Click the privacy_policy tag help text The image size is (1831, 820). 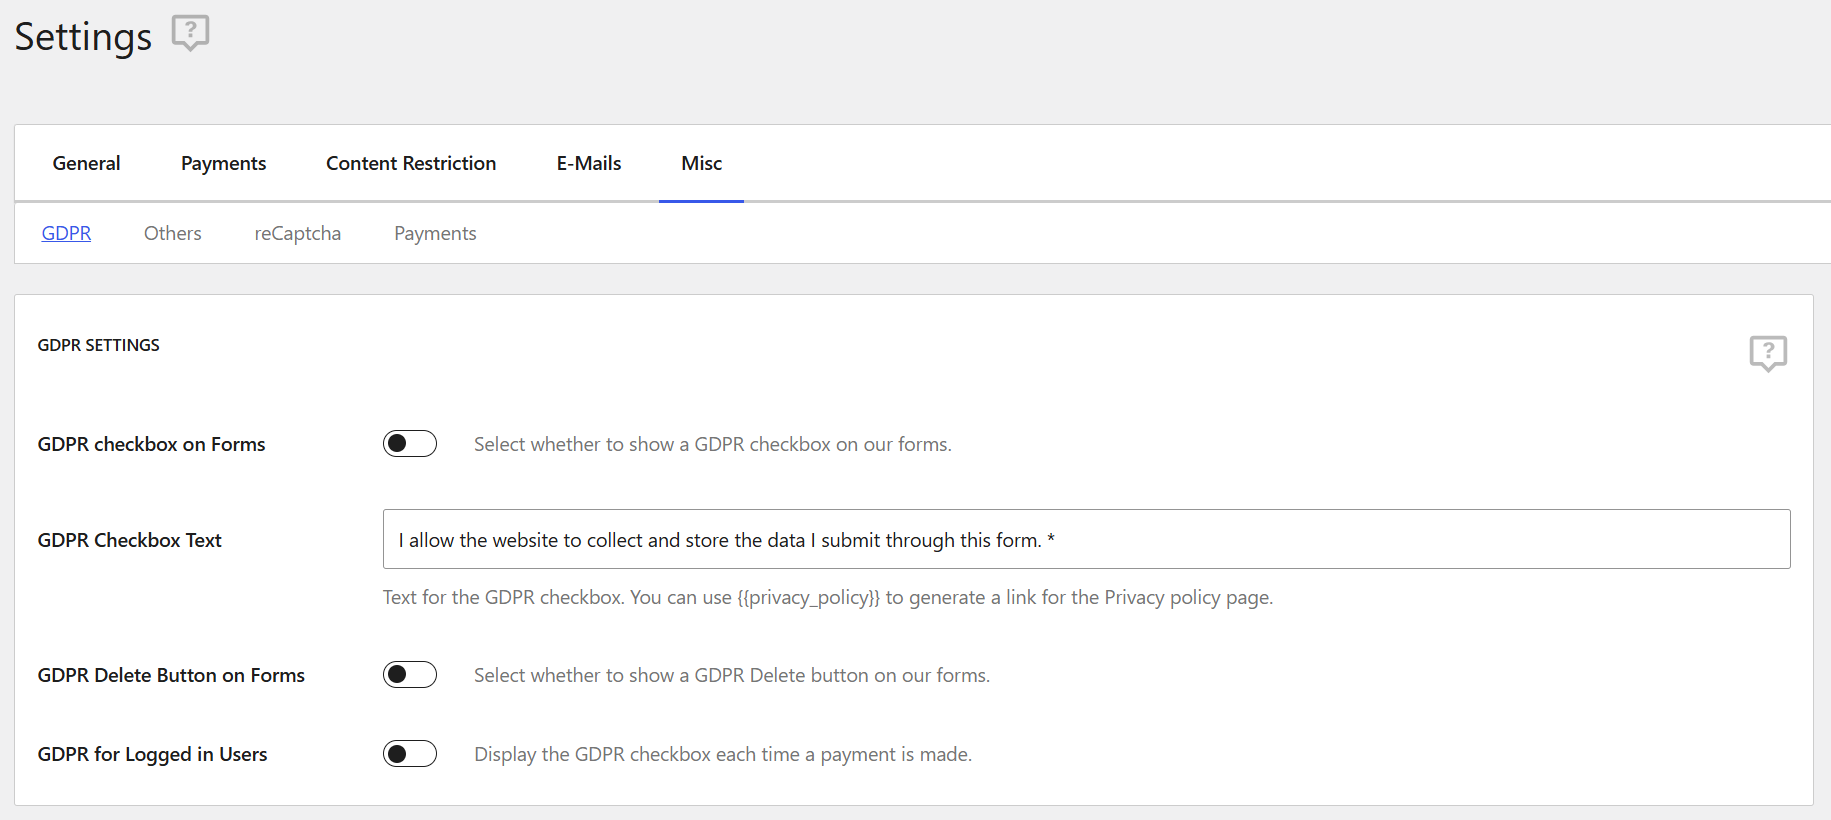828,597
